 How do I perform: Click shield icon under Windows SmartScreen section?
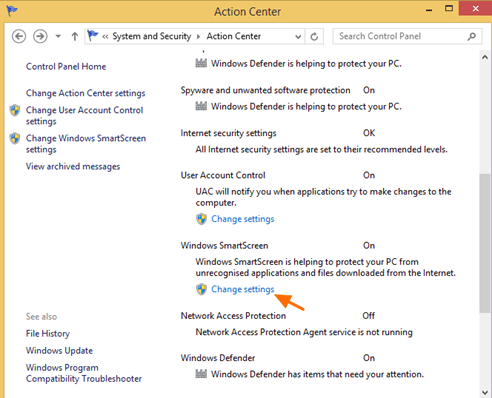click(201, 289)
